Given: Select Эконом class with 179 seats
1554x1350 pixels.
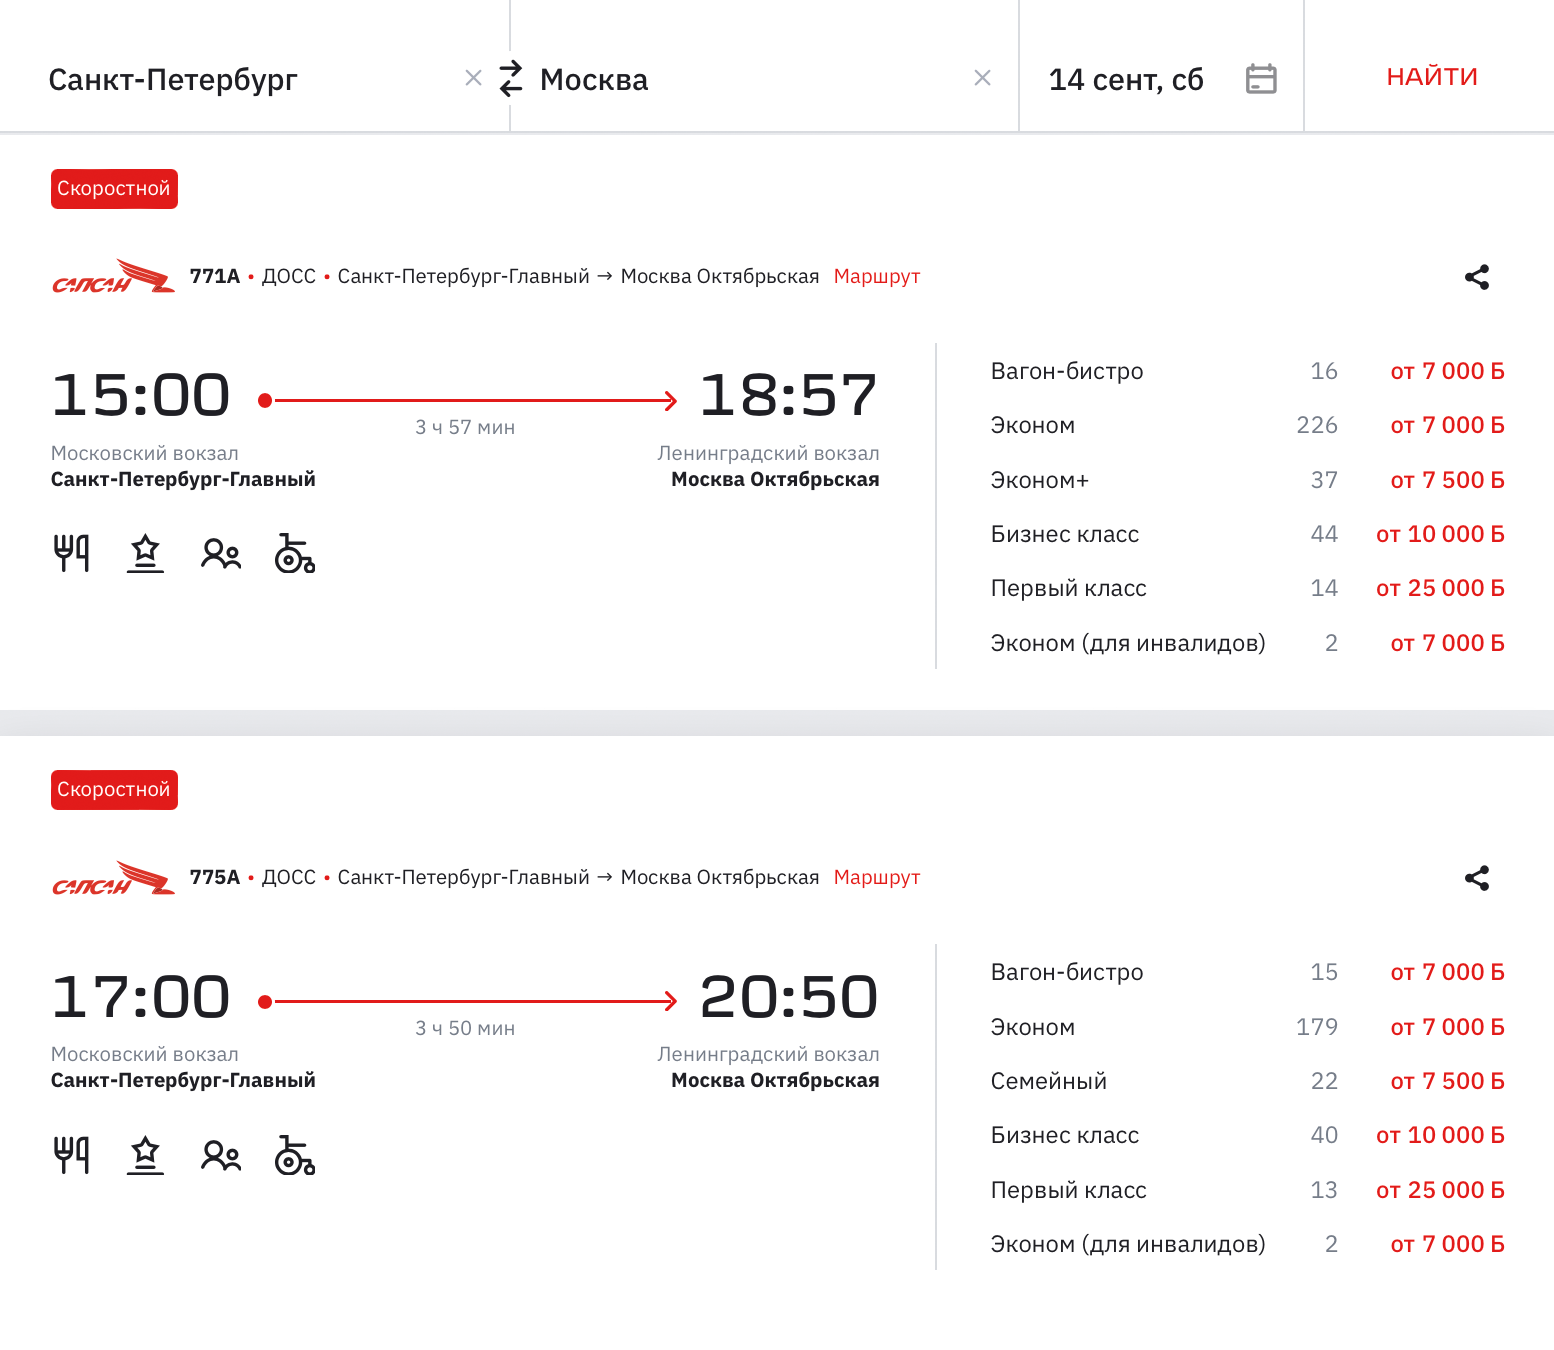Looking at the screenshot, I should tap(1247, 1027).
